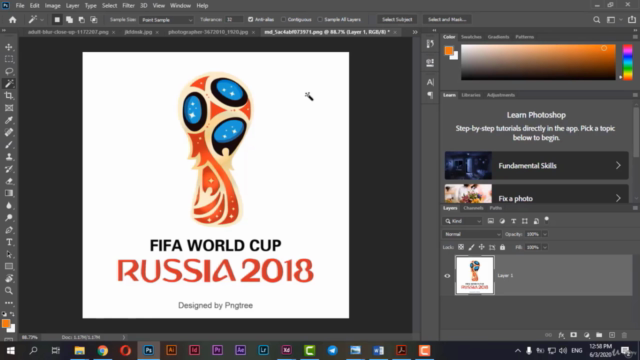Toggle Lock transparent pixels
The image size is (640, 360).
coord(461,247)
